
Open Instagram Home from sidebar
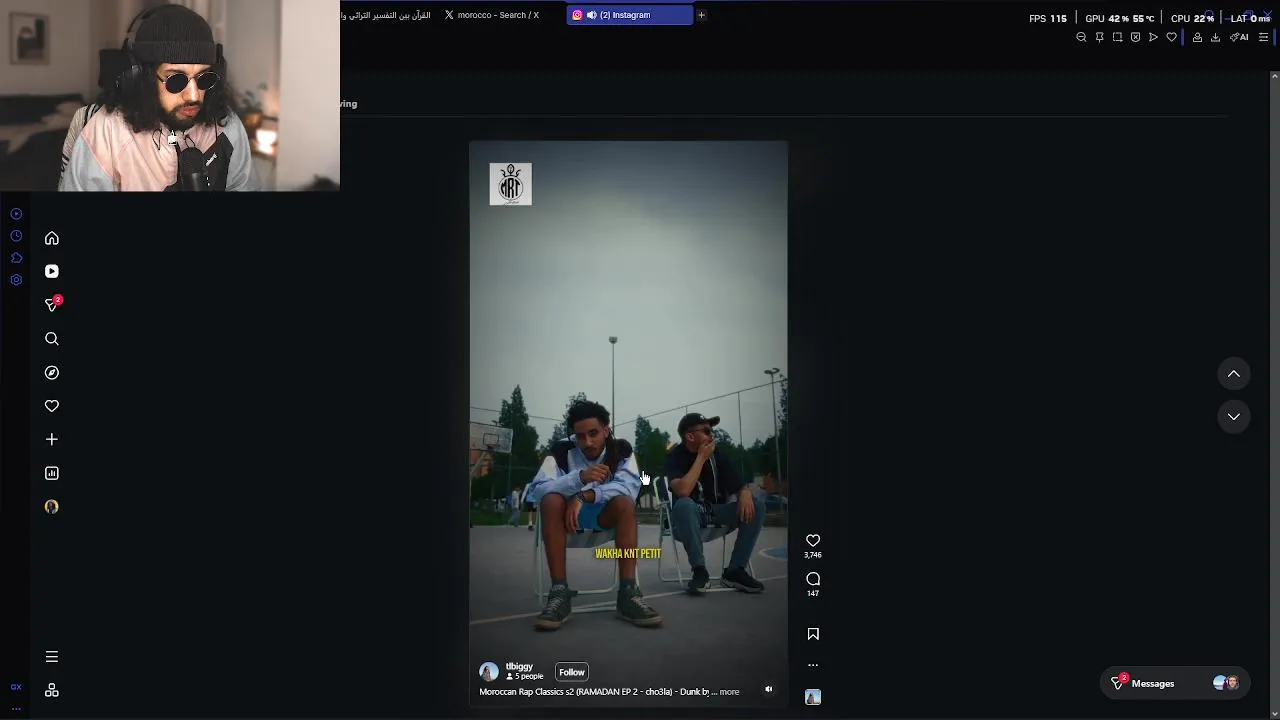click(x=52, y=238)
